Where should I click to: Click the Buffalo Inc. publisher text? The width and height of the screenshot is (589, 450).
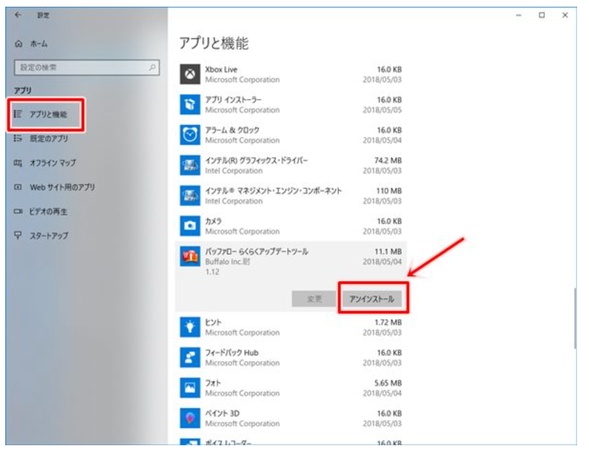227,261
